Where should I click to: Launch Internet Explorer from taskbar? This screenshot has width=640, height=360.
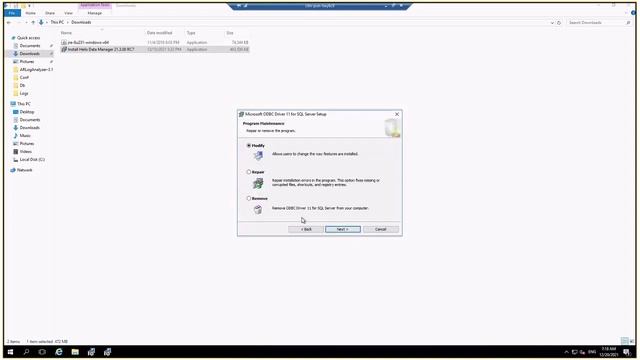tap(59, 352)
